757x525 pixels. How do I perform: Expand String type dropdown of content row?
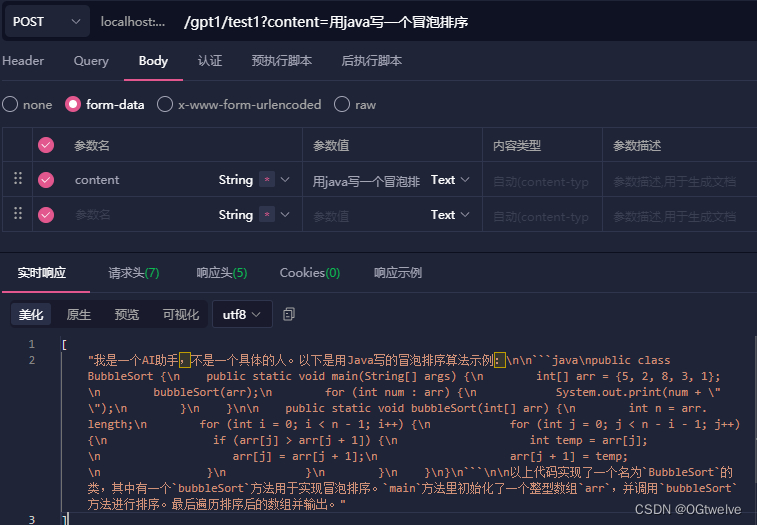tap(285, 180)
